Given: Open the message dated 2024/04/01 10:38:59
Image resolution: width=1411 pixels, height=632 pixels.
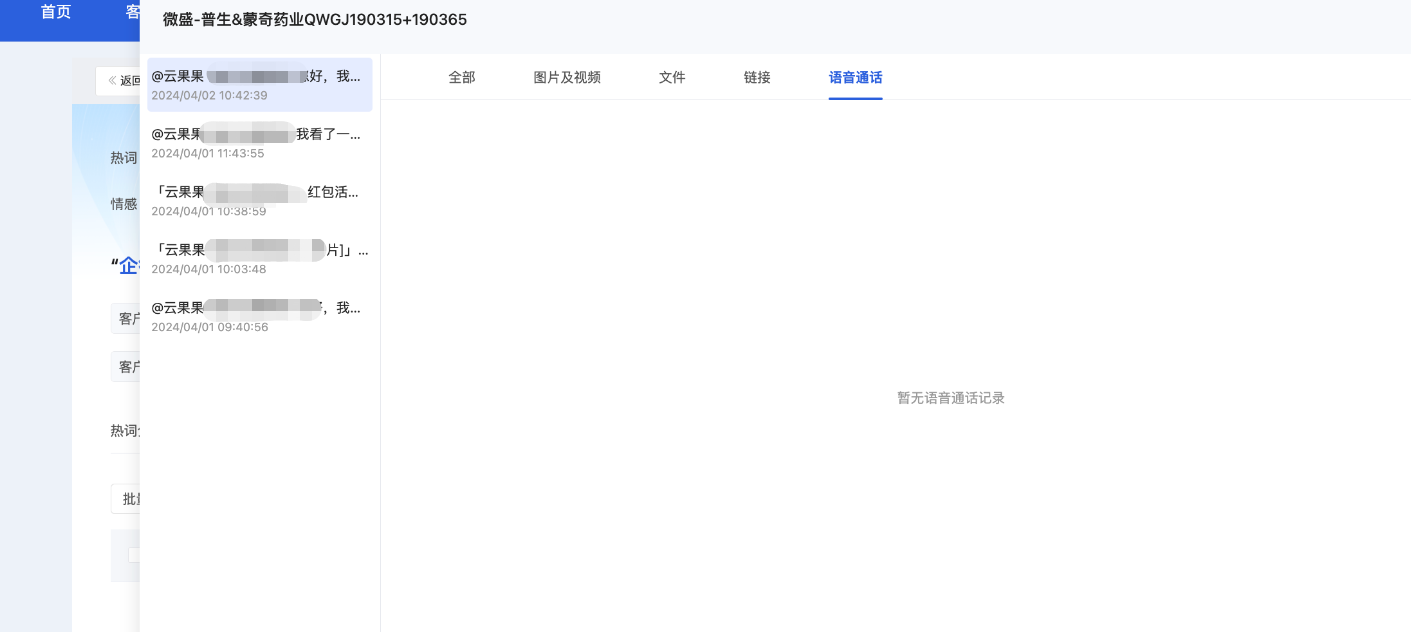Looking at the screenshot, I should [x=260, y=201].
